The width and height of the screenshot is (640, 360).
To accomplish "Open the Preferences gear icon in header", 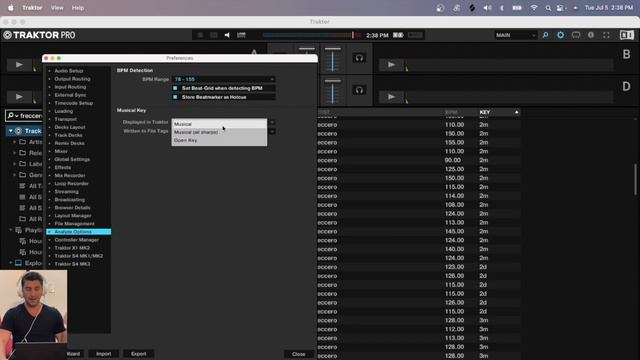I will coord(560,35).
